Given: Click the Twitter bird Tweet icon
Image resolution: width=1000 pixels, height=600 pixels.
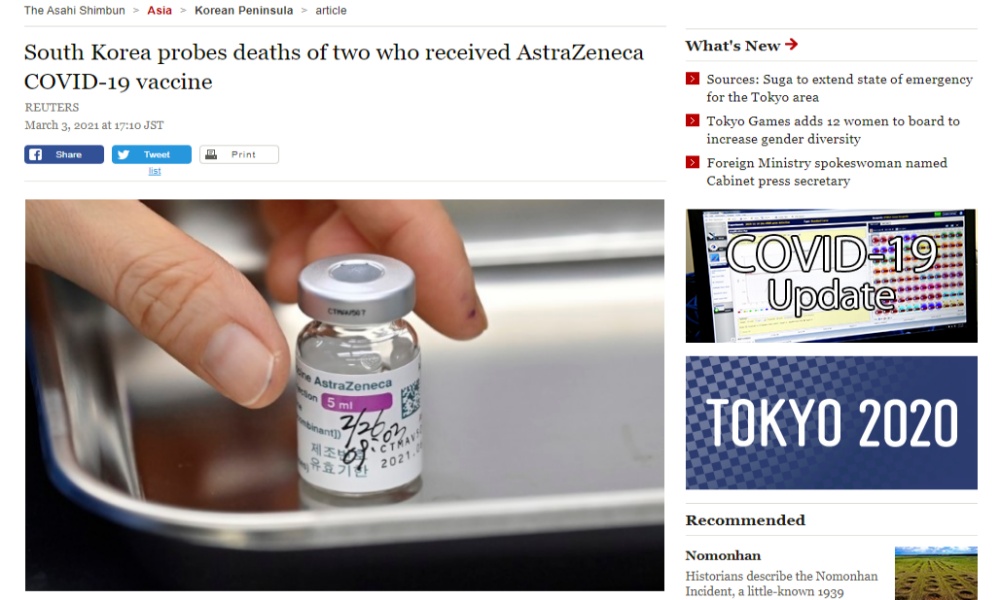Looking at the screenshot, I should tap(124, 154).
